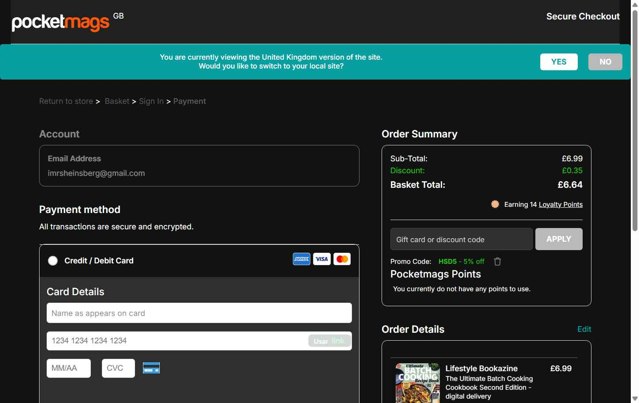The image size is (639, 403).
Task: Click the Batch Cooking cover thumbnail
Action: point(418,383)
